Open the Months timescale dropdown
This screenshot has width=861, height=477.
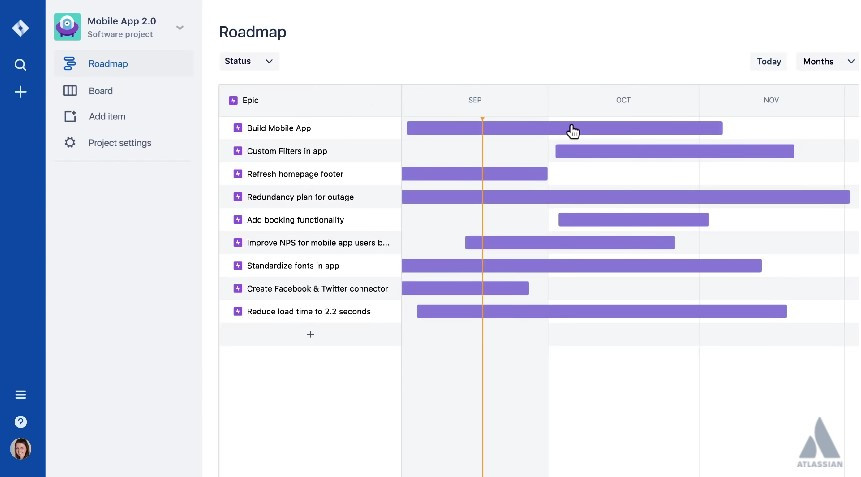pos(827,61)
